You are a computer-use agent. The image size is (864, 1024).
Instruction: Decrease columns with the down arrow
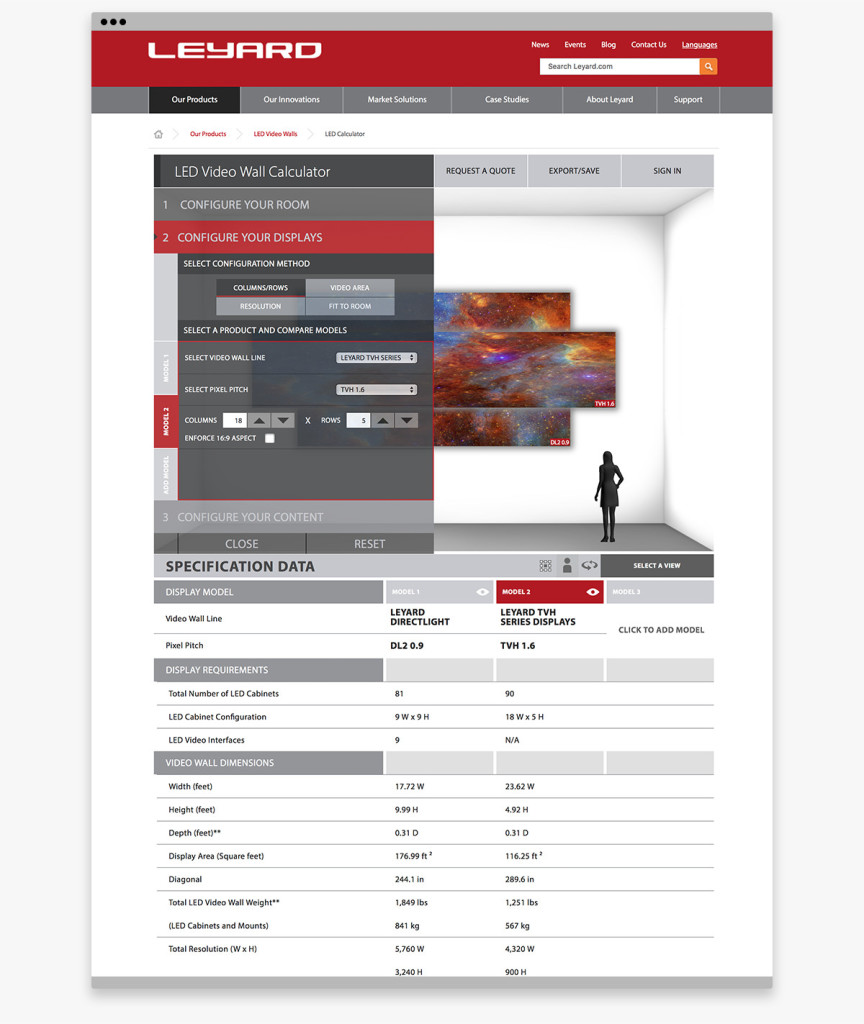point(283,421)
